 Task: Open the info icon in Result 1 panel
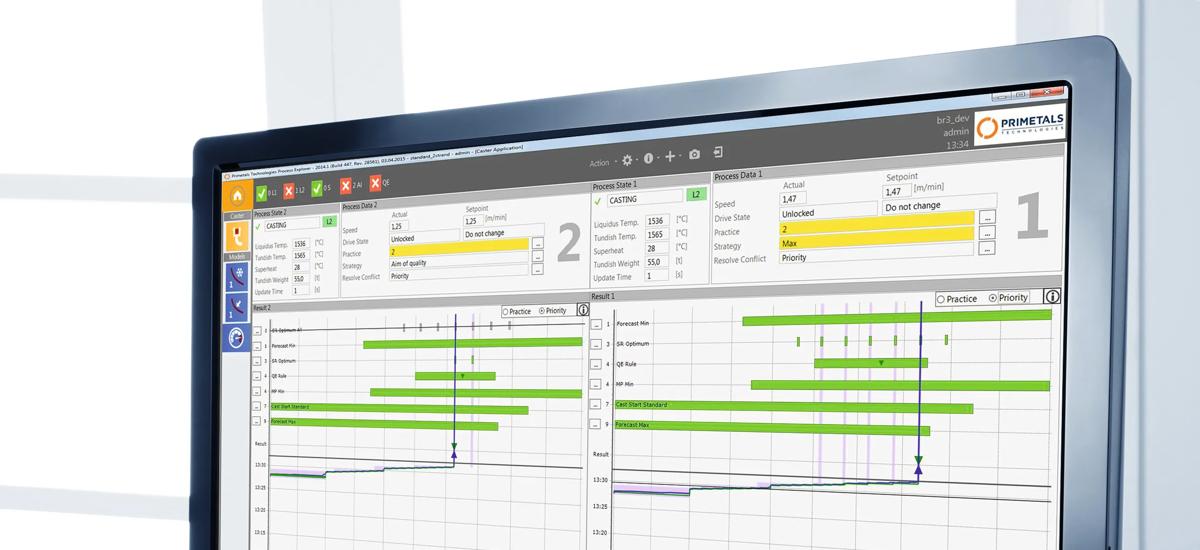(x=1052, y=297)
